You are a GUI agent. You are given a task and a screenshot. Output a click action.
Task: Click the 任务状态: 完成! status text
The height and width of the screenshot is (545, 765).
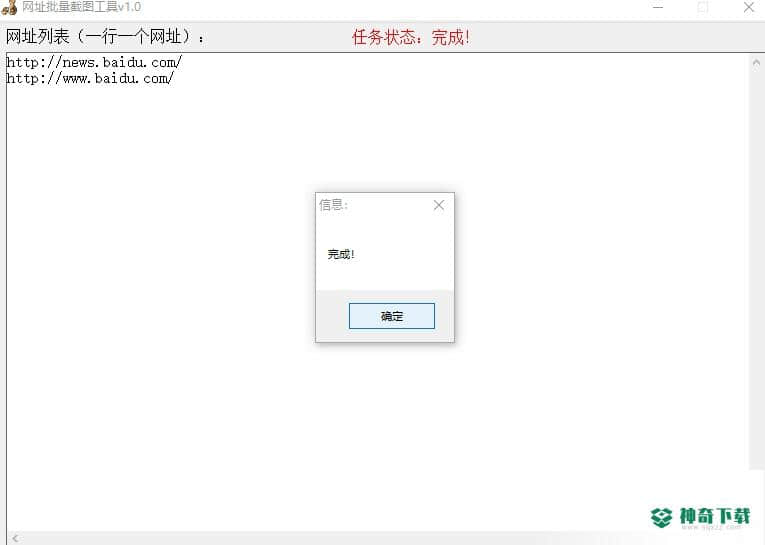coord(411,37)
